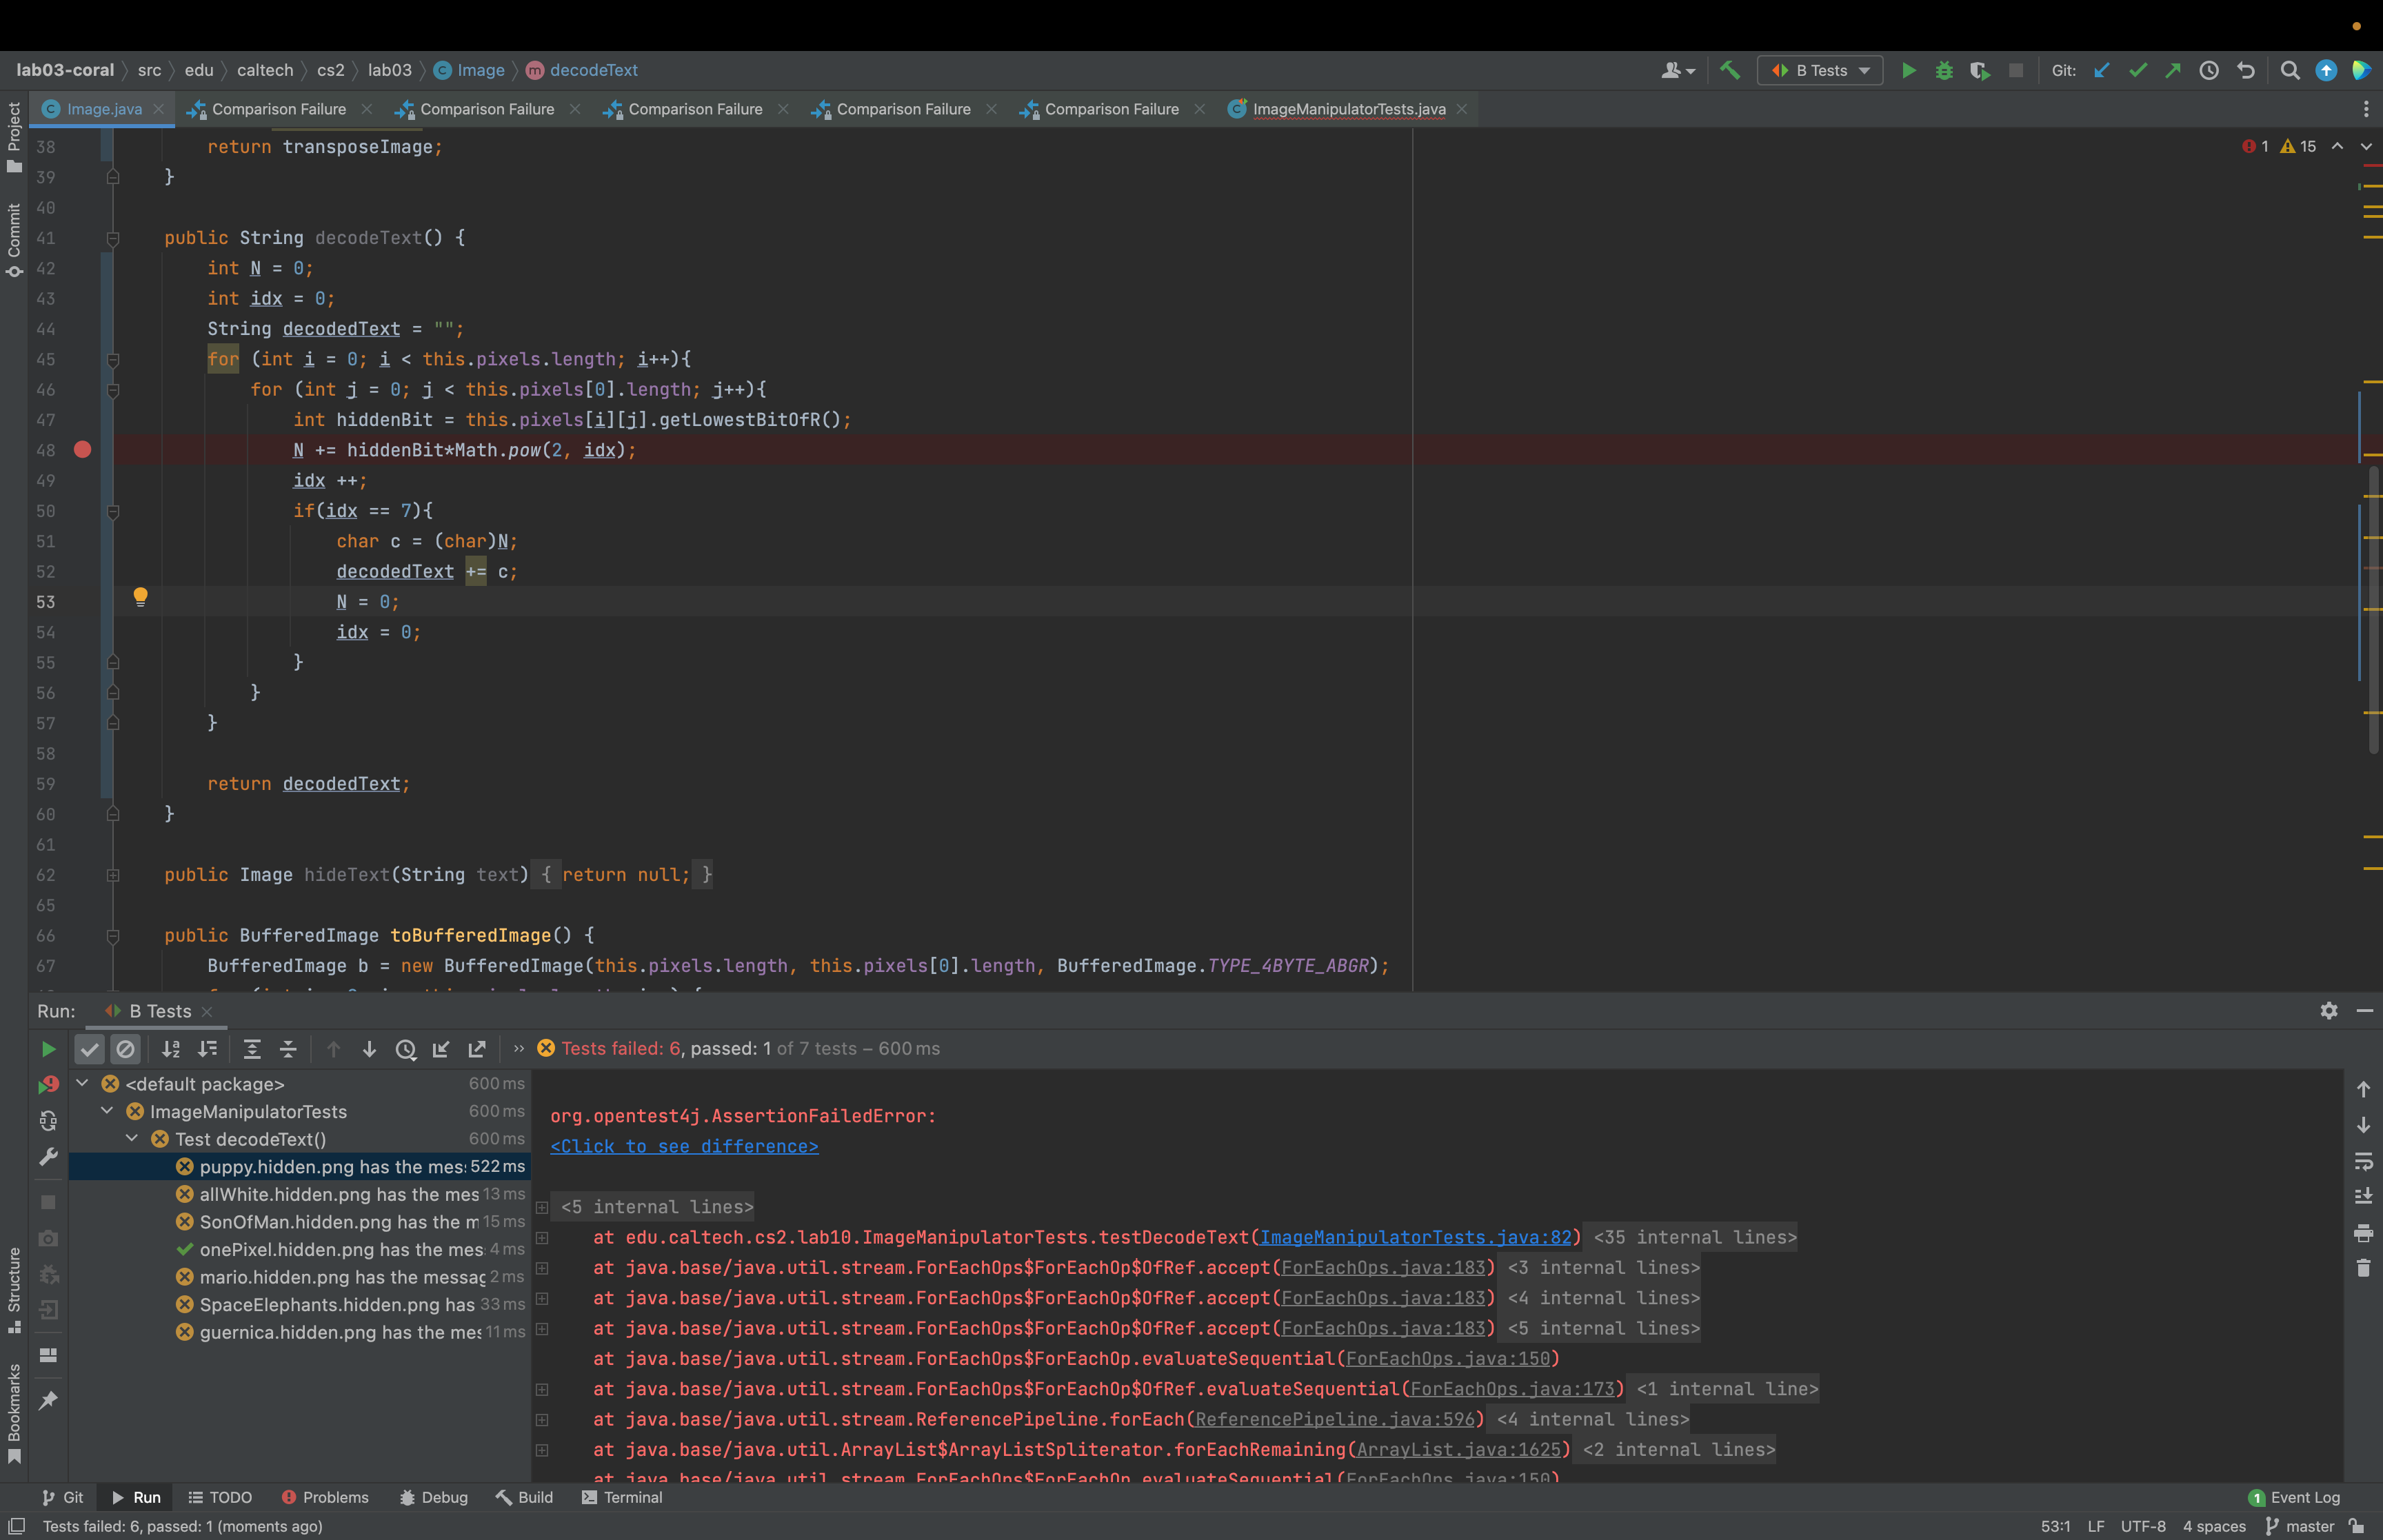Image resolution: width=2383 pixels, height=1540 pixels.
Task: Toggle breakpoint on line 48
Action: tap(83, 450)
